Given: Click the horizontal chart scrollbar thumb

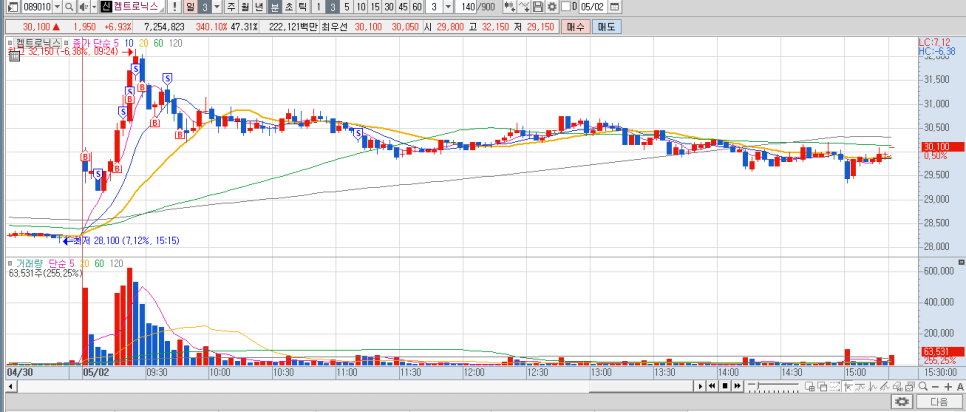Looking at the screenshot, I should tap(642, 386).
